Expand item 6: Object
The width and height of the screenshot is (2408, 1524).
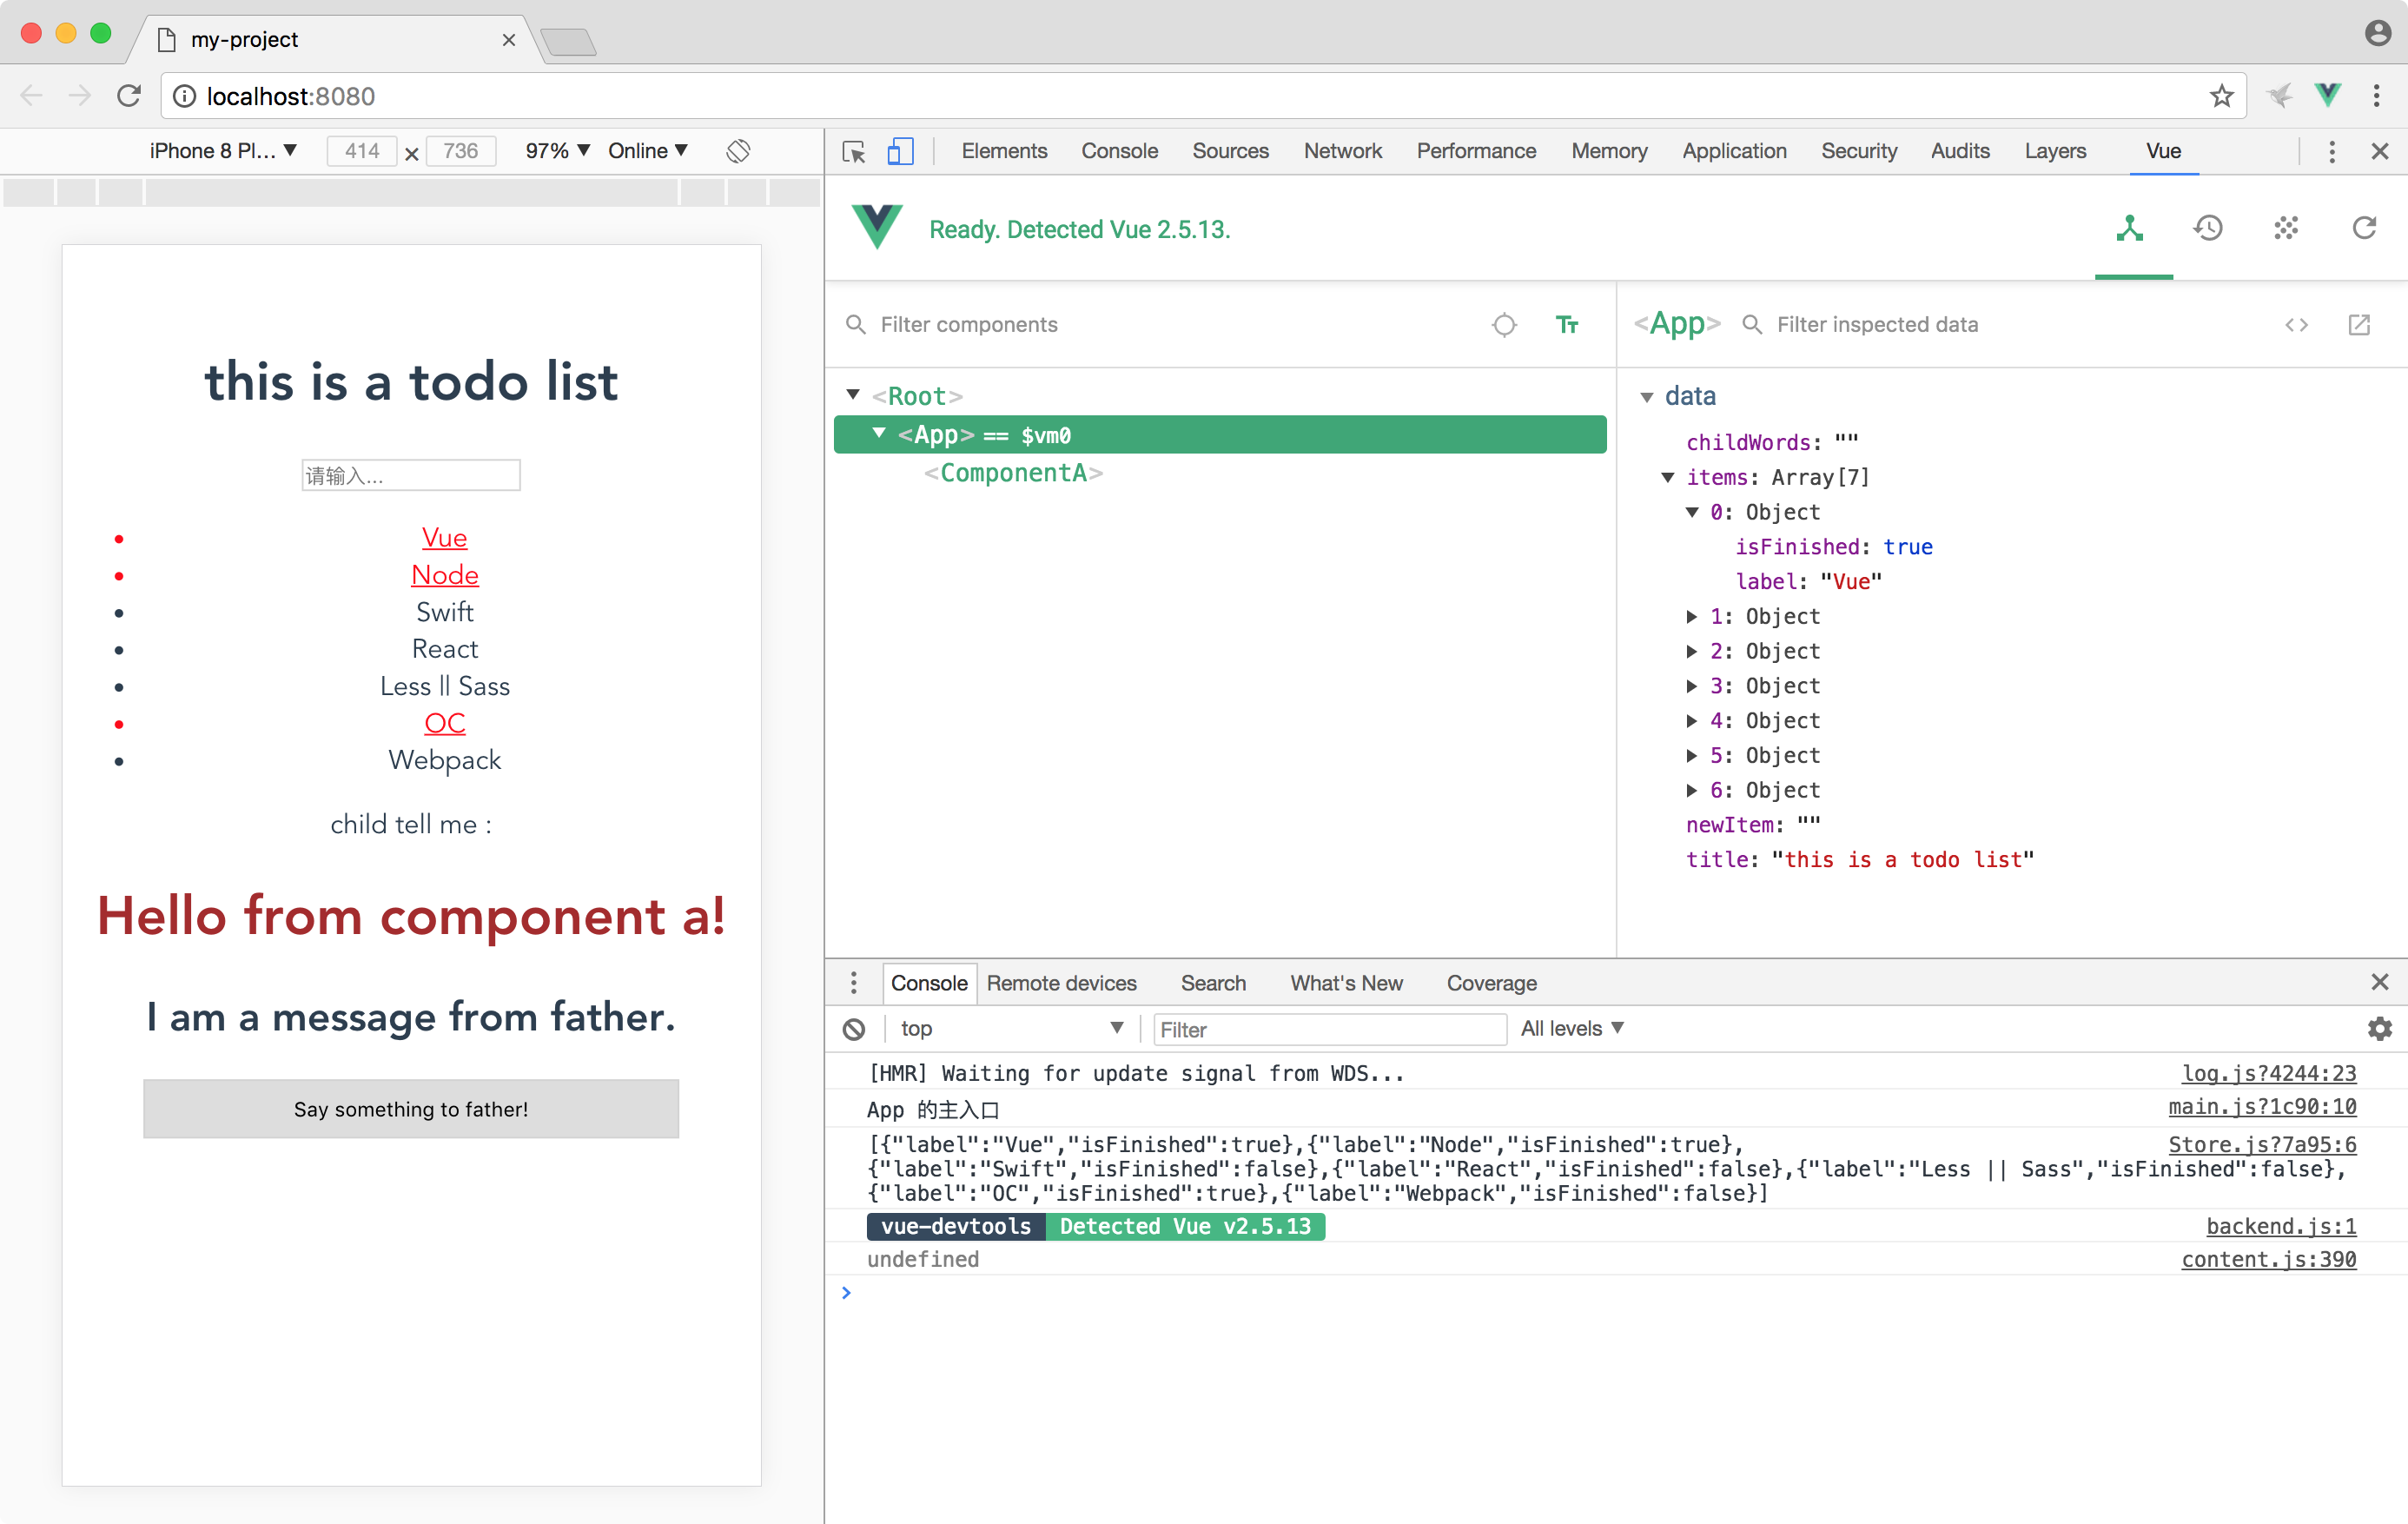(1692, 790)
